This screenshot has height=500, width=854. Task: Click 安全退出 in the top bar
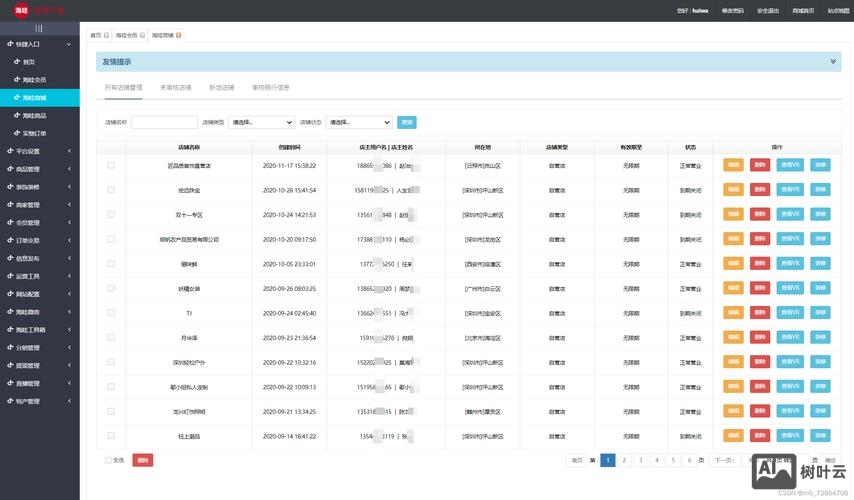pyautogui.click(x=768, y=10)
